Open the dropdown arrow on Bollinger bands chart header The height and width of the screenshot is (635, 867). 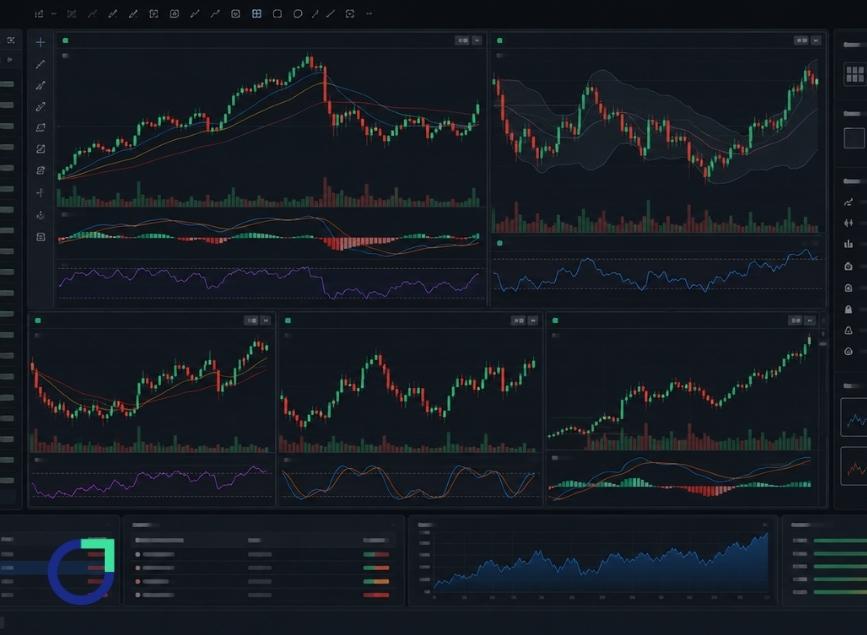[816, 40]
